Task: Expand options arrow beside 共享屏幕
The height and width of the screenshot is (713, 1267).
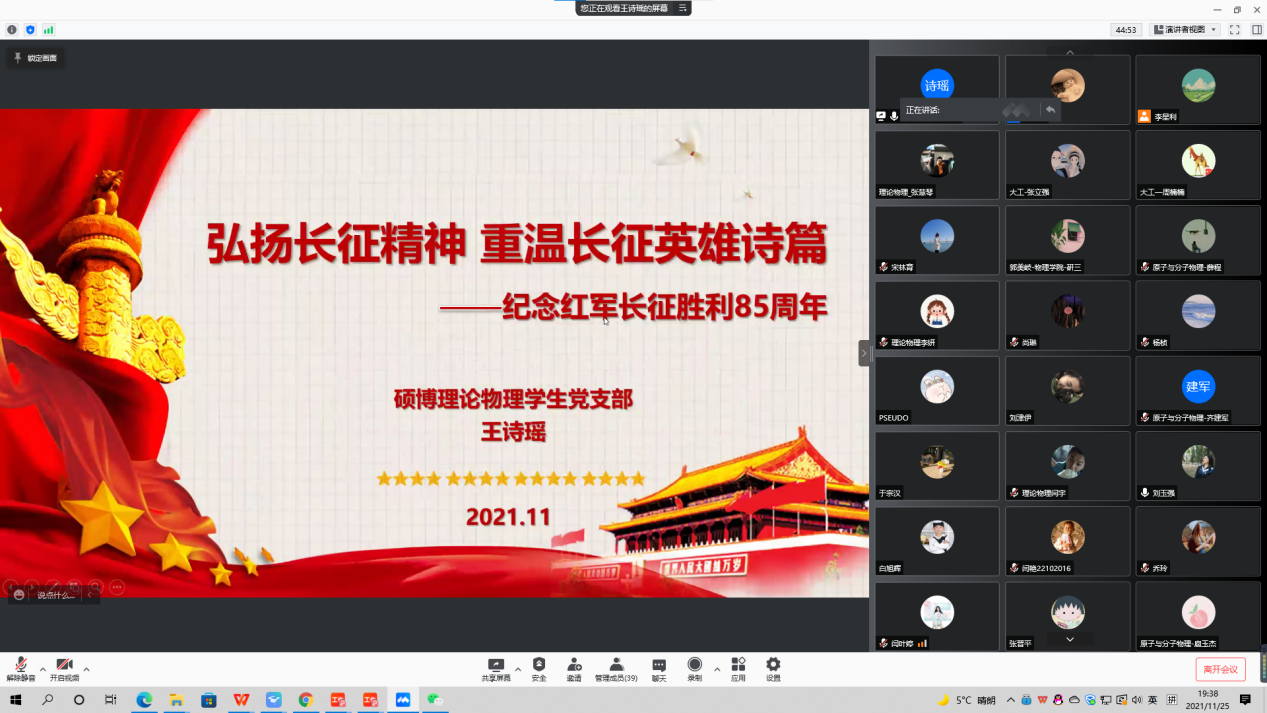Action: pos(517,669)
